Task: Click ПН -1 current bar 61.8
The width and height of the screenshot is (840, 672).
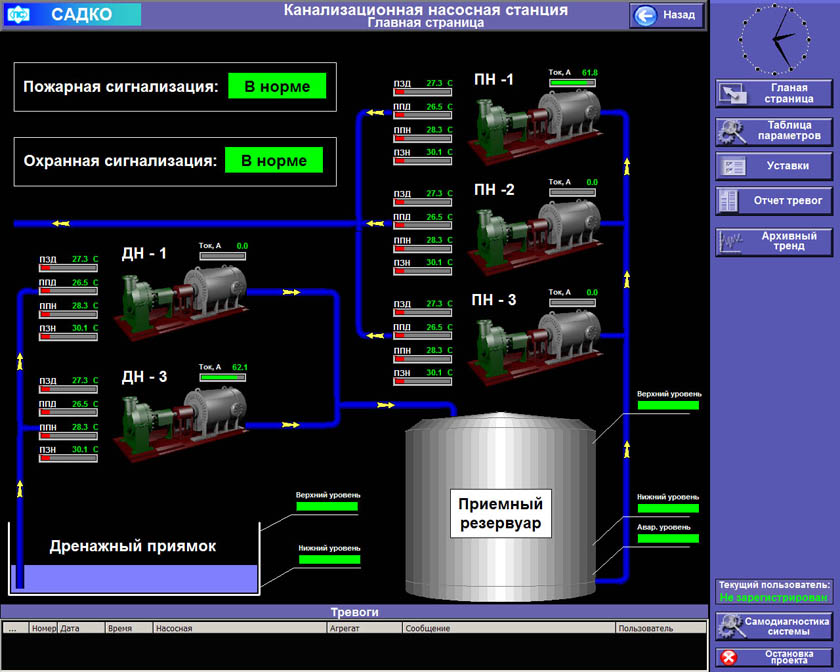Action: coord(572,83)
